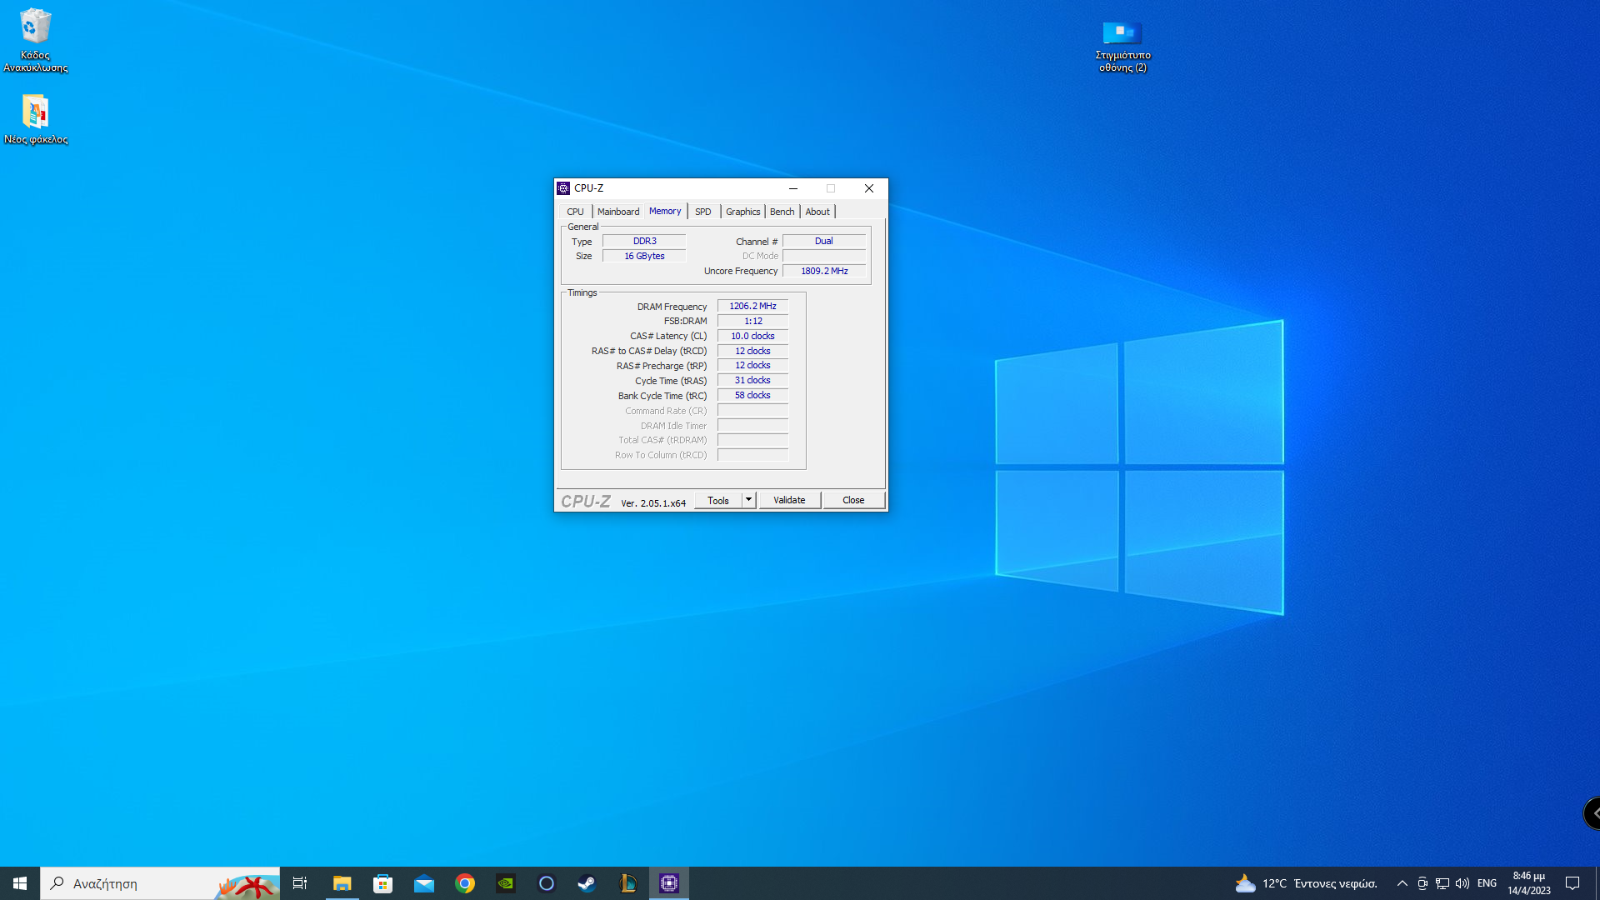Click the CPU-Z taskbar icon

tap(669, 883)
